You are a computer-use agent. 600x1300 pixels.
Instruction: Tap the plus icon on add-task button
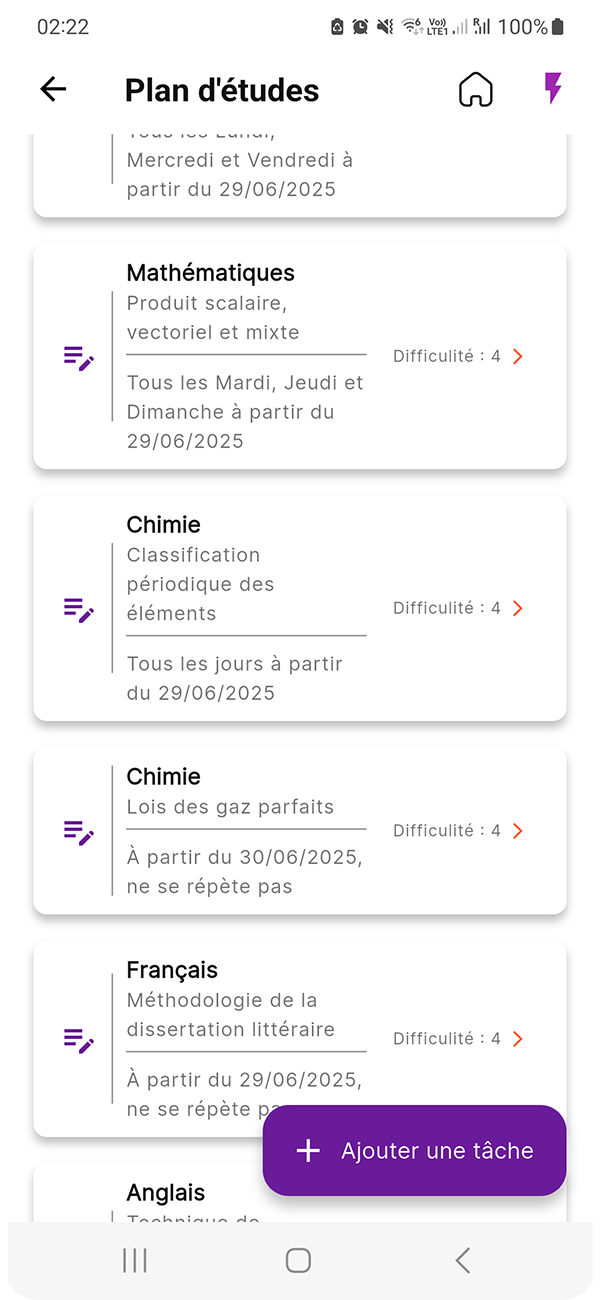308,1151
